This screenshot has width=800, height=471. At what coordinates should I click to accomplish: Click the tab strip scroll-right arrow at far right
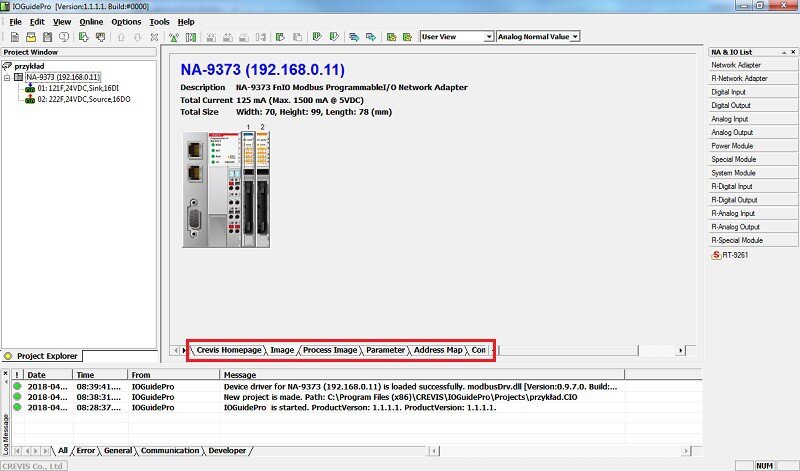point(680,351)
